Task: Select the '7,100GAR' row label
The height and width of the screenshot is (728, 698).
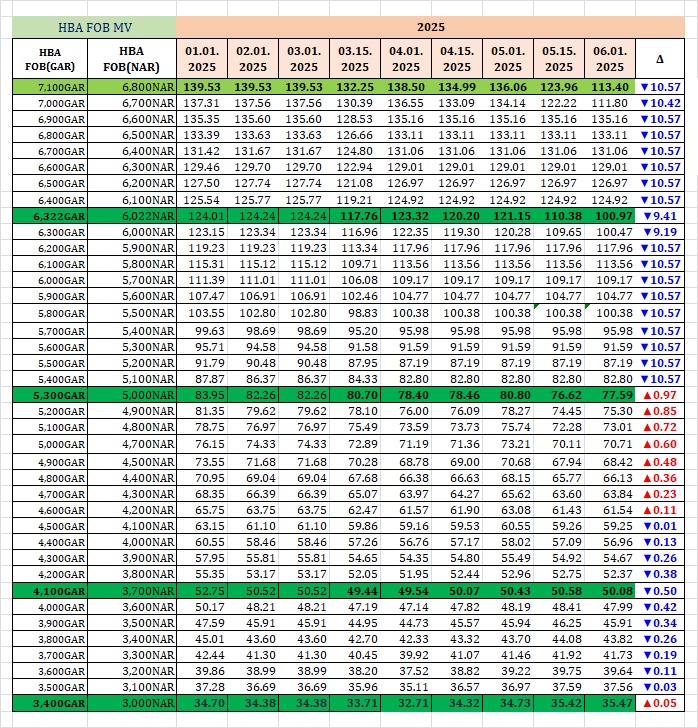Action: (50, 87)
